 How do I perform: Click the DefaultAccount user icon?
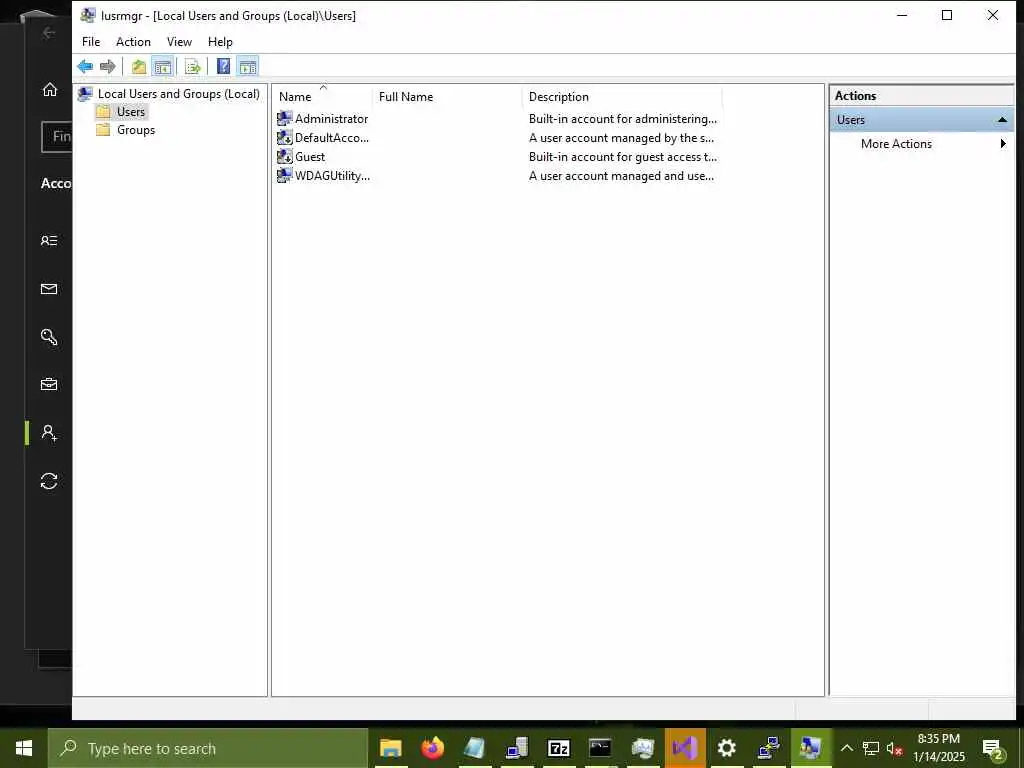click(285, 138)
